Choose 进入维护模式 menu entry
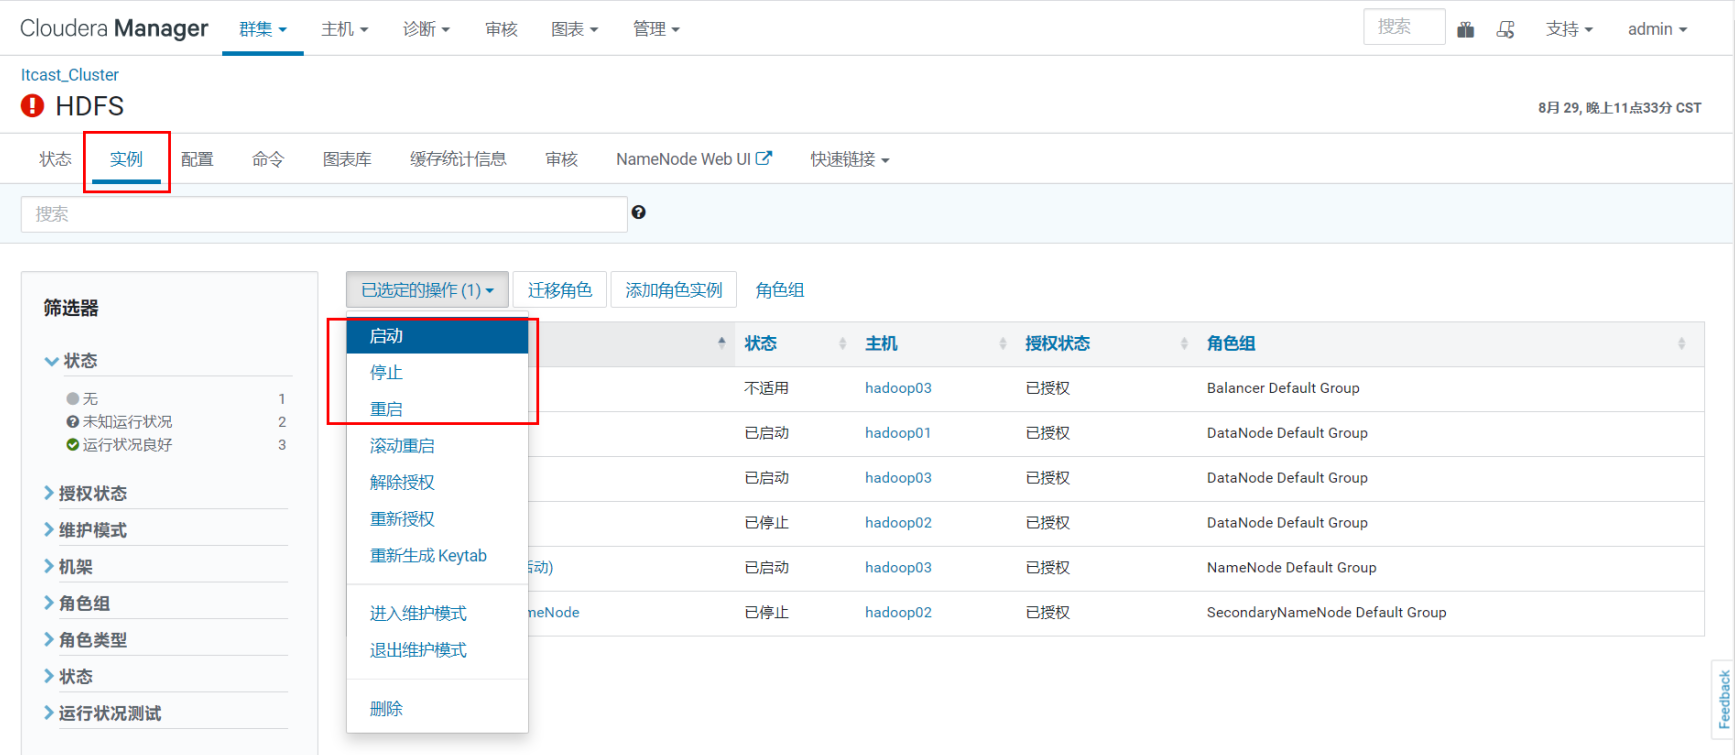The height and width of the screenshot is (755, 1735). point(437,613)
